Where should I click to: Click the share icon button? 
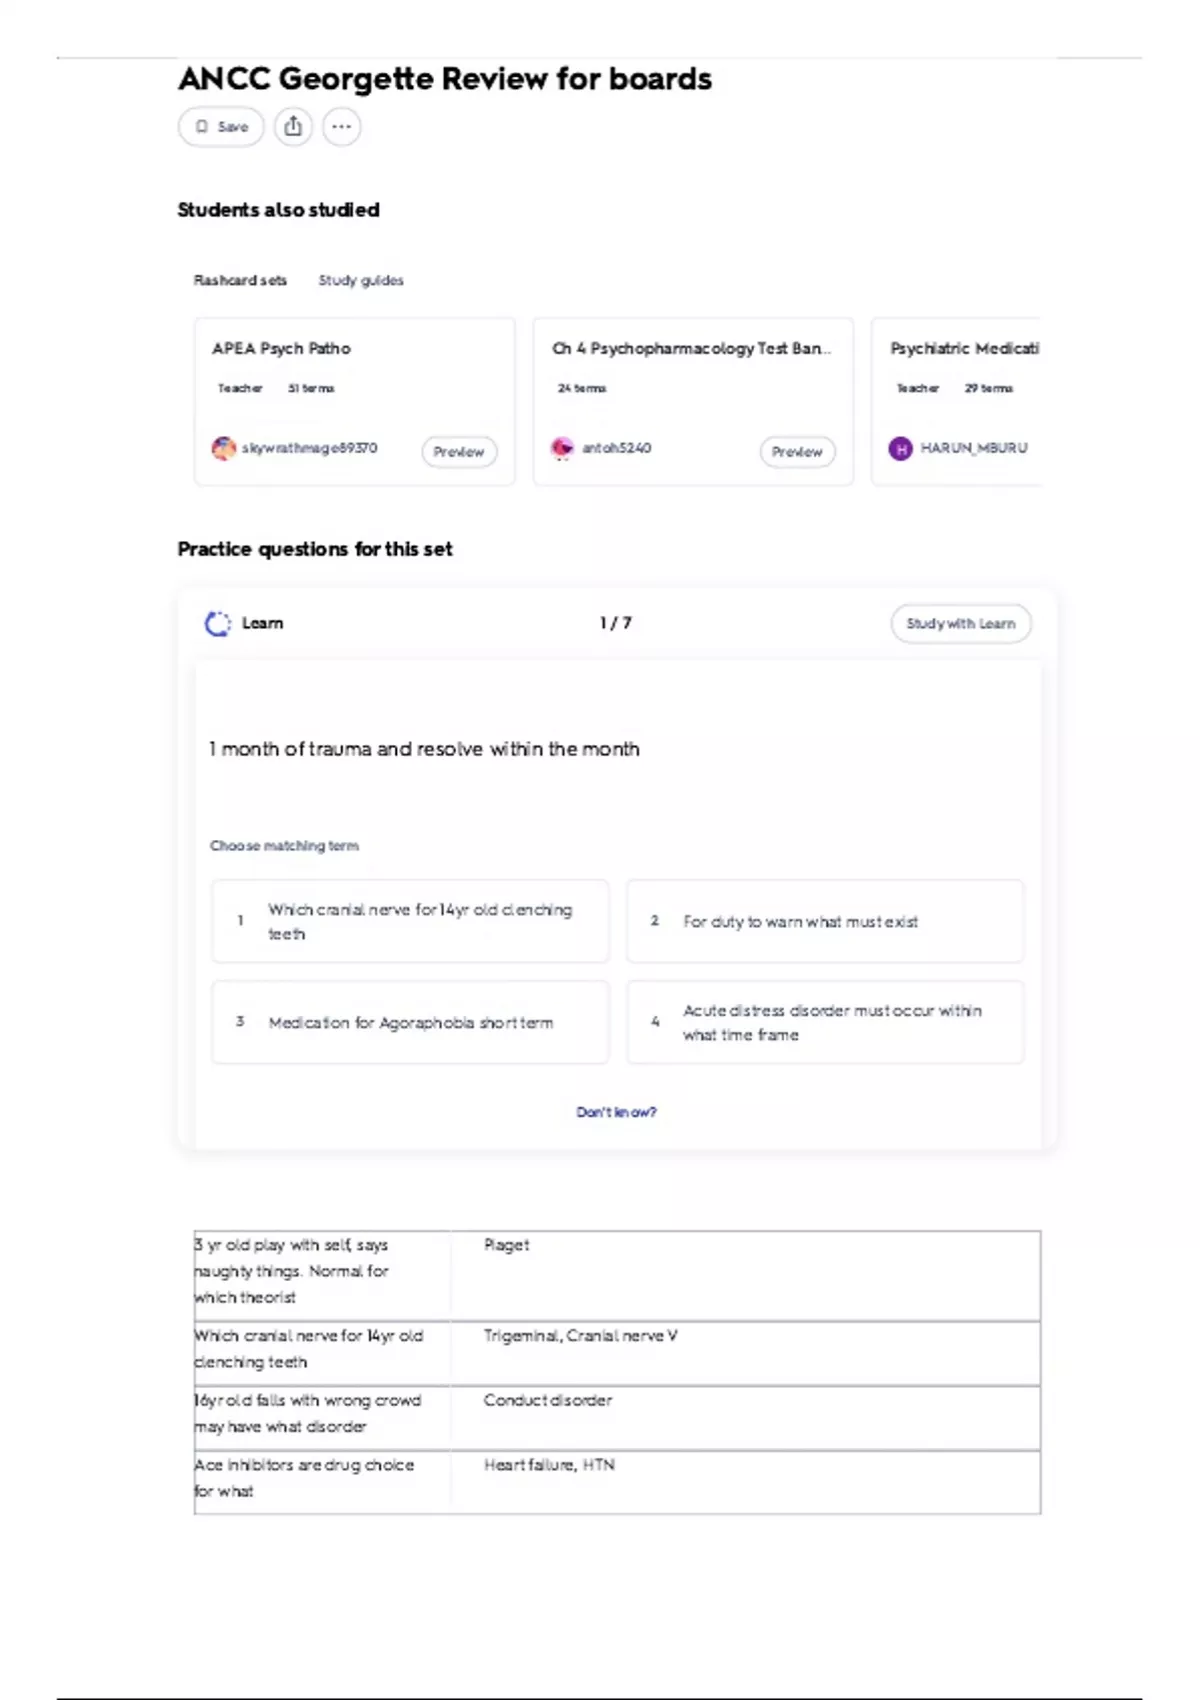click(293, 127)
